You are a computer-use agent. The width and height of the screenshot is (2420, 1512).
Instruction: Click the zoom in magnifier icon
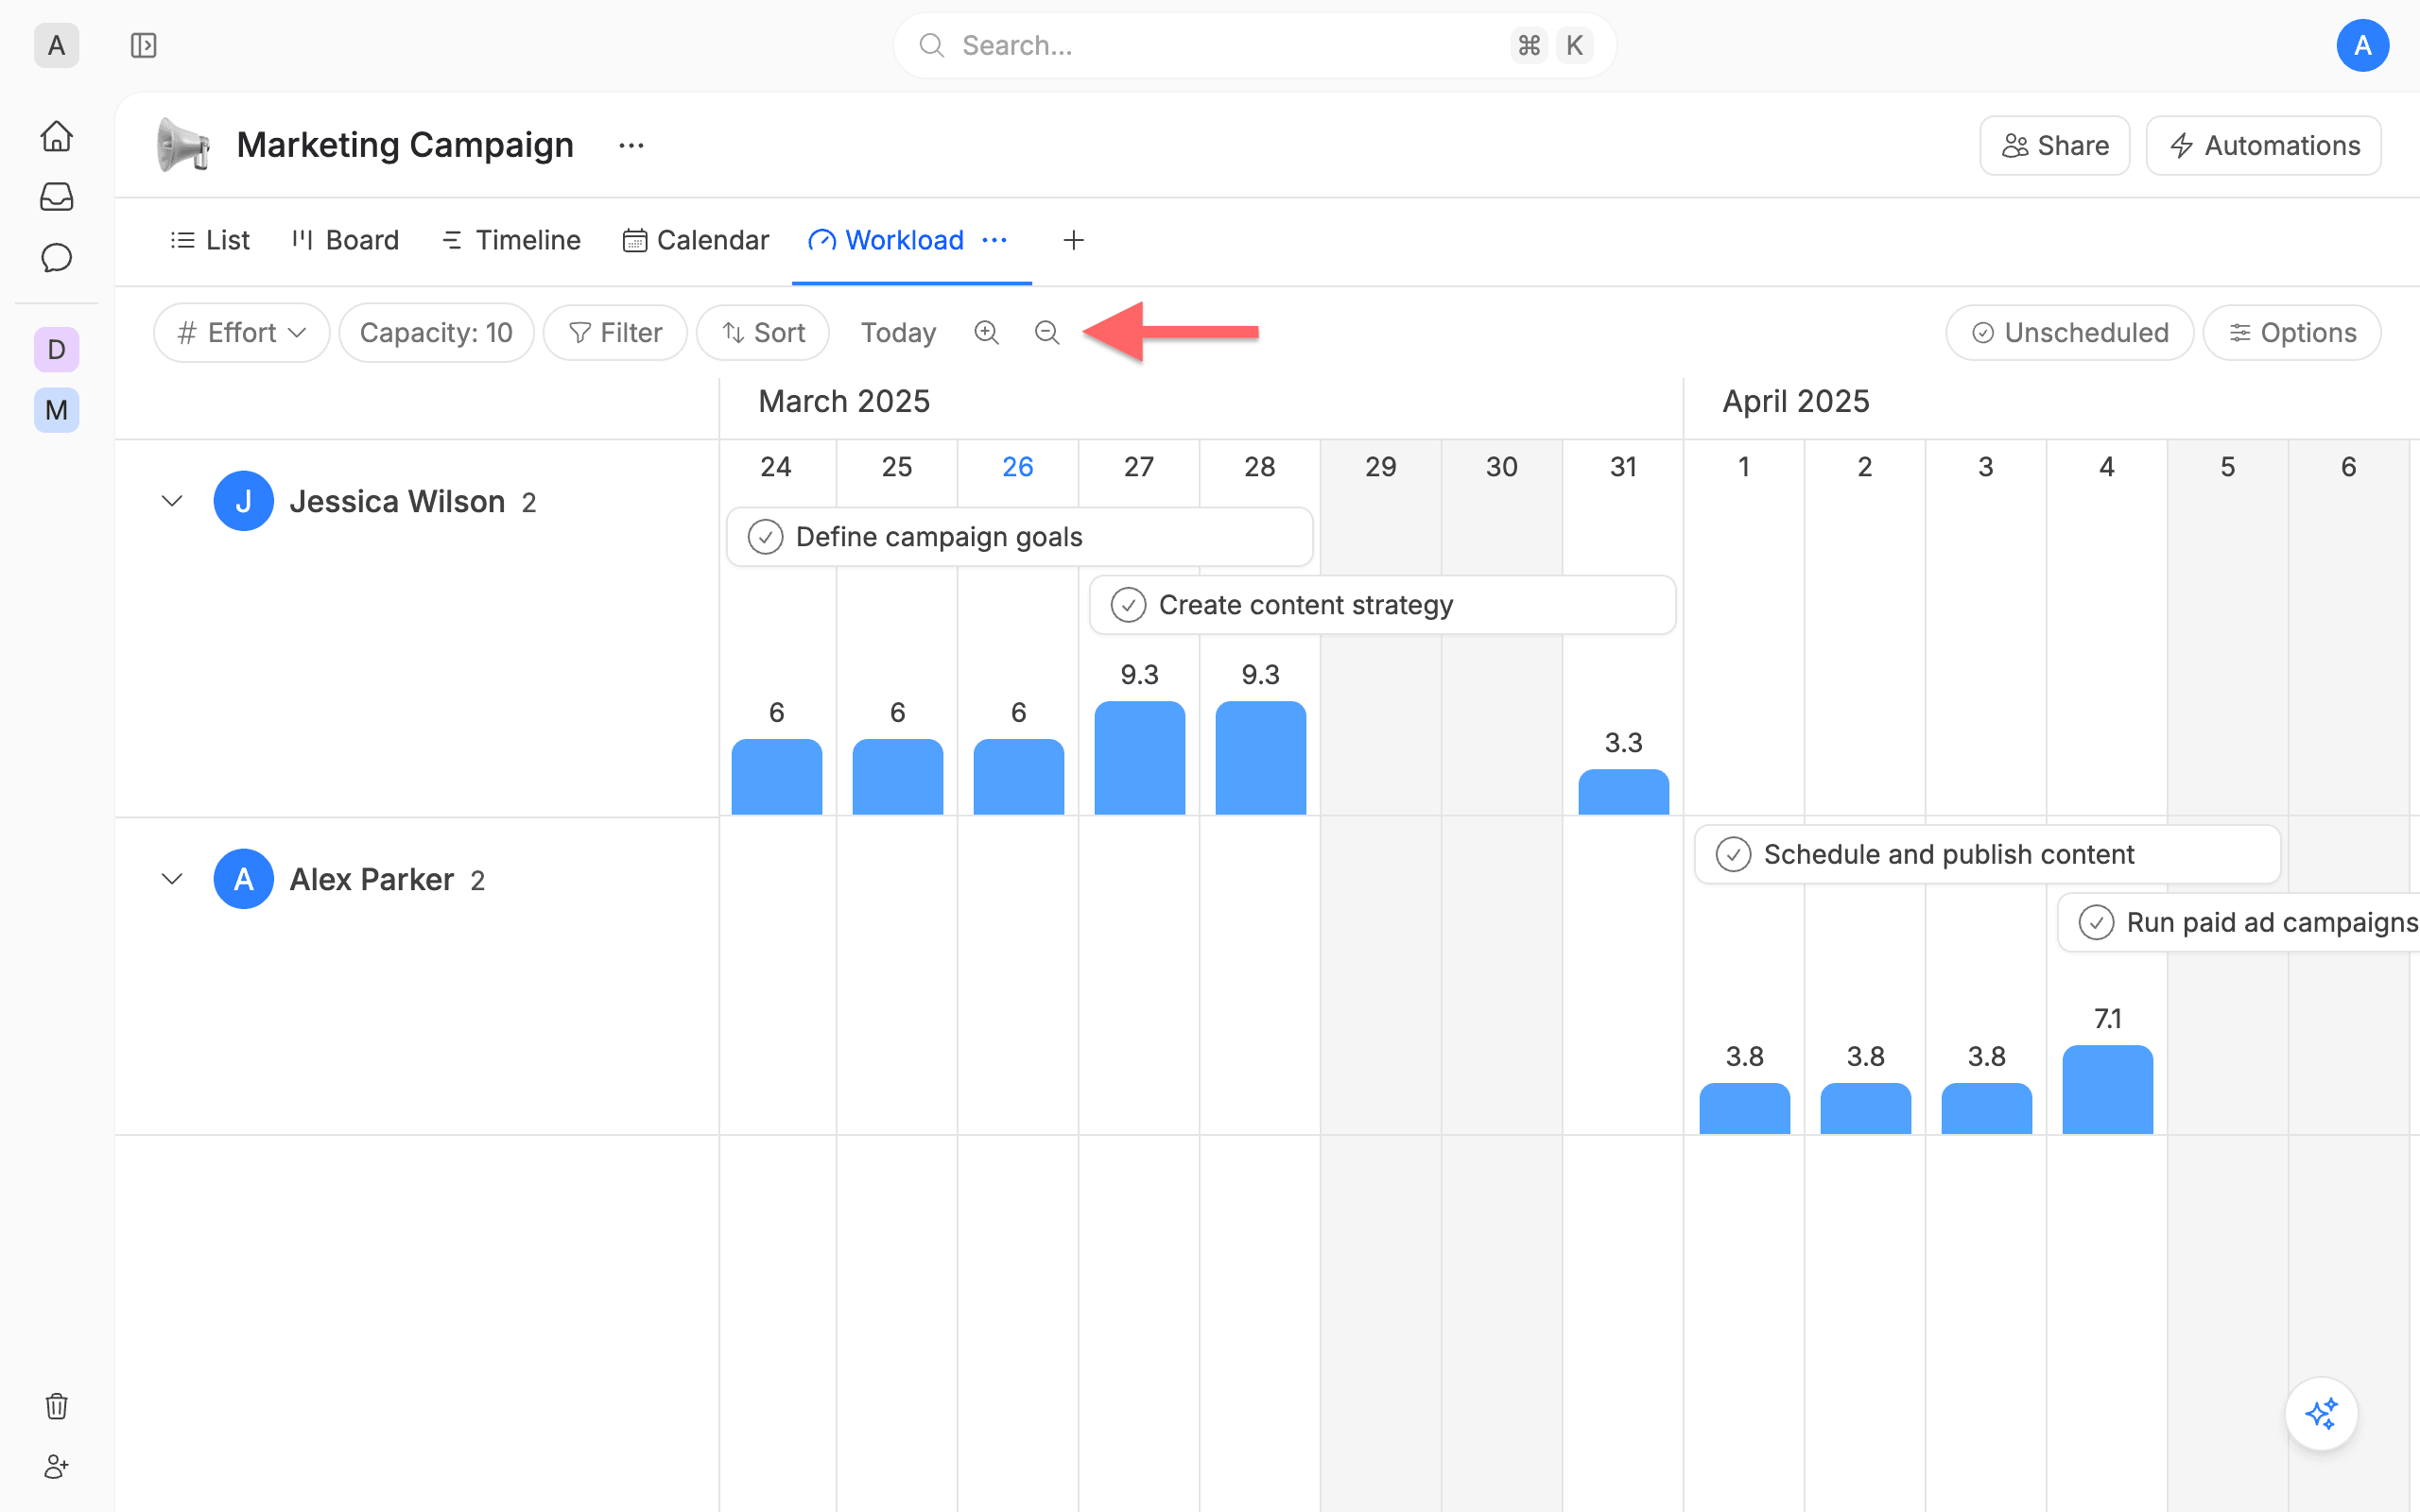987,332
